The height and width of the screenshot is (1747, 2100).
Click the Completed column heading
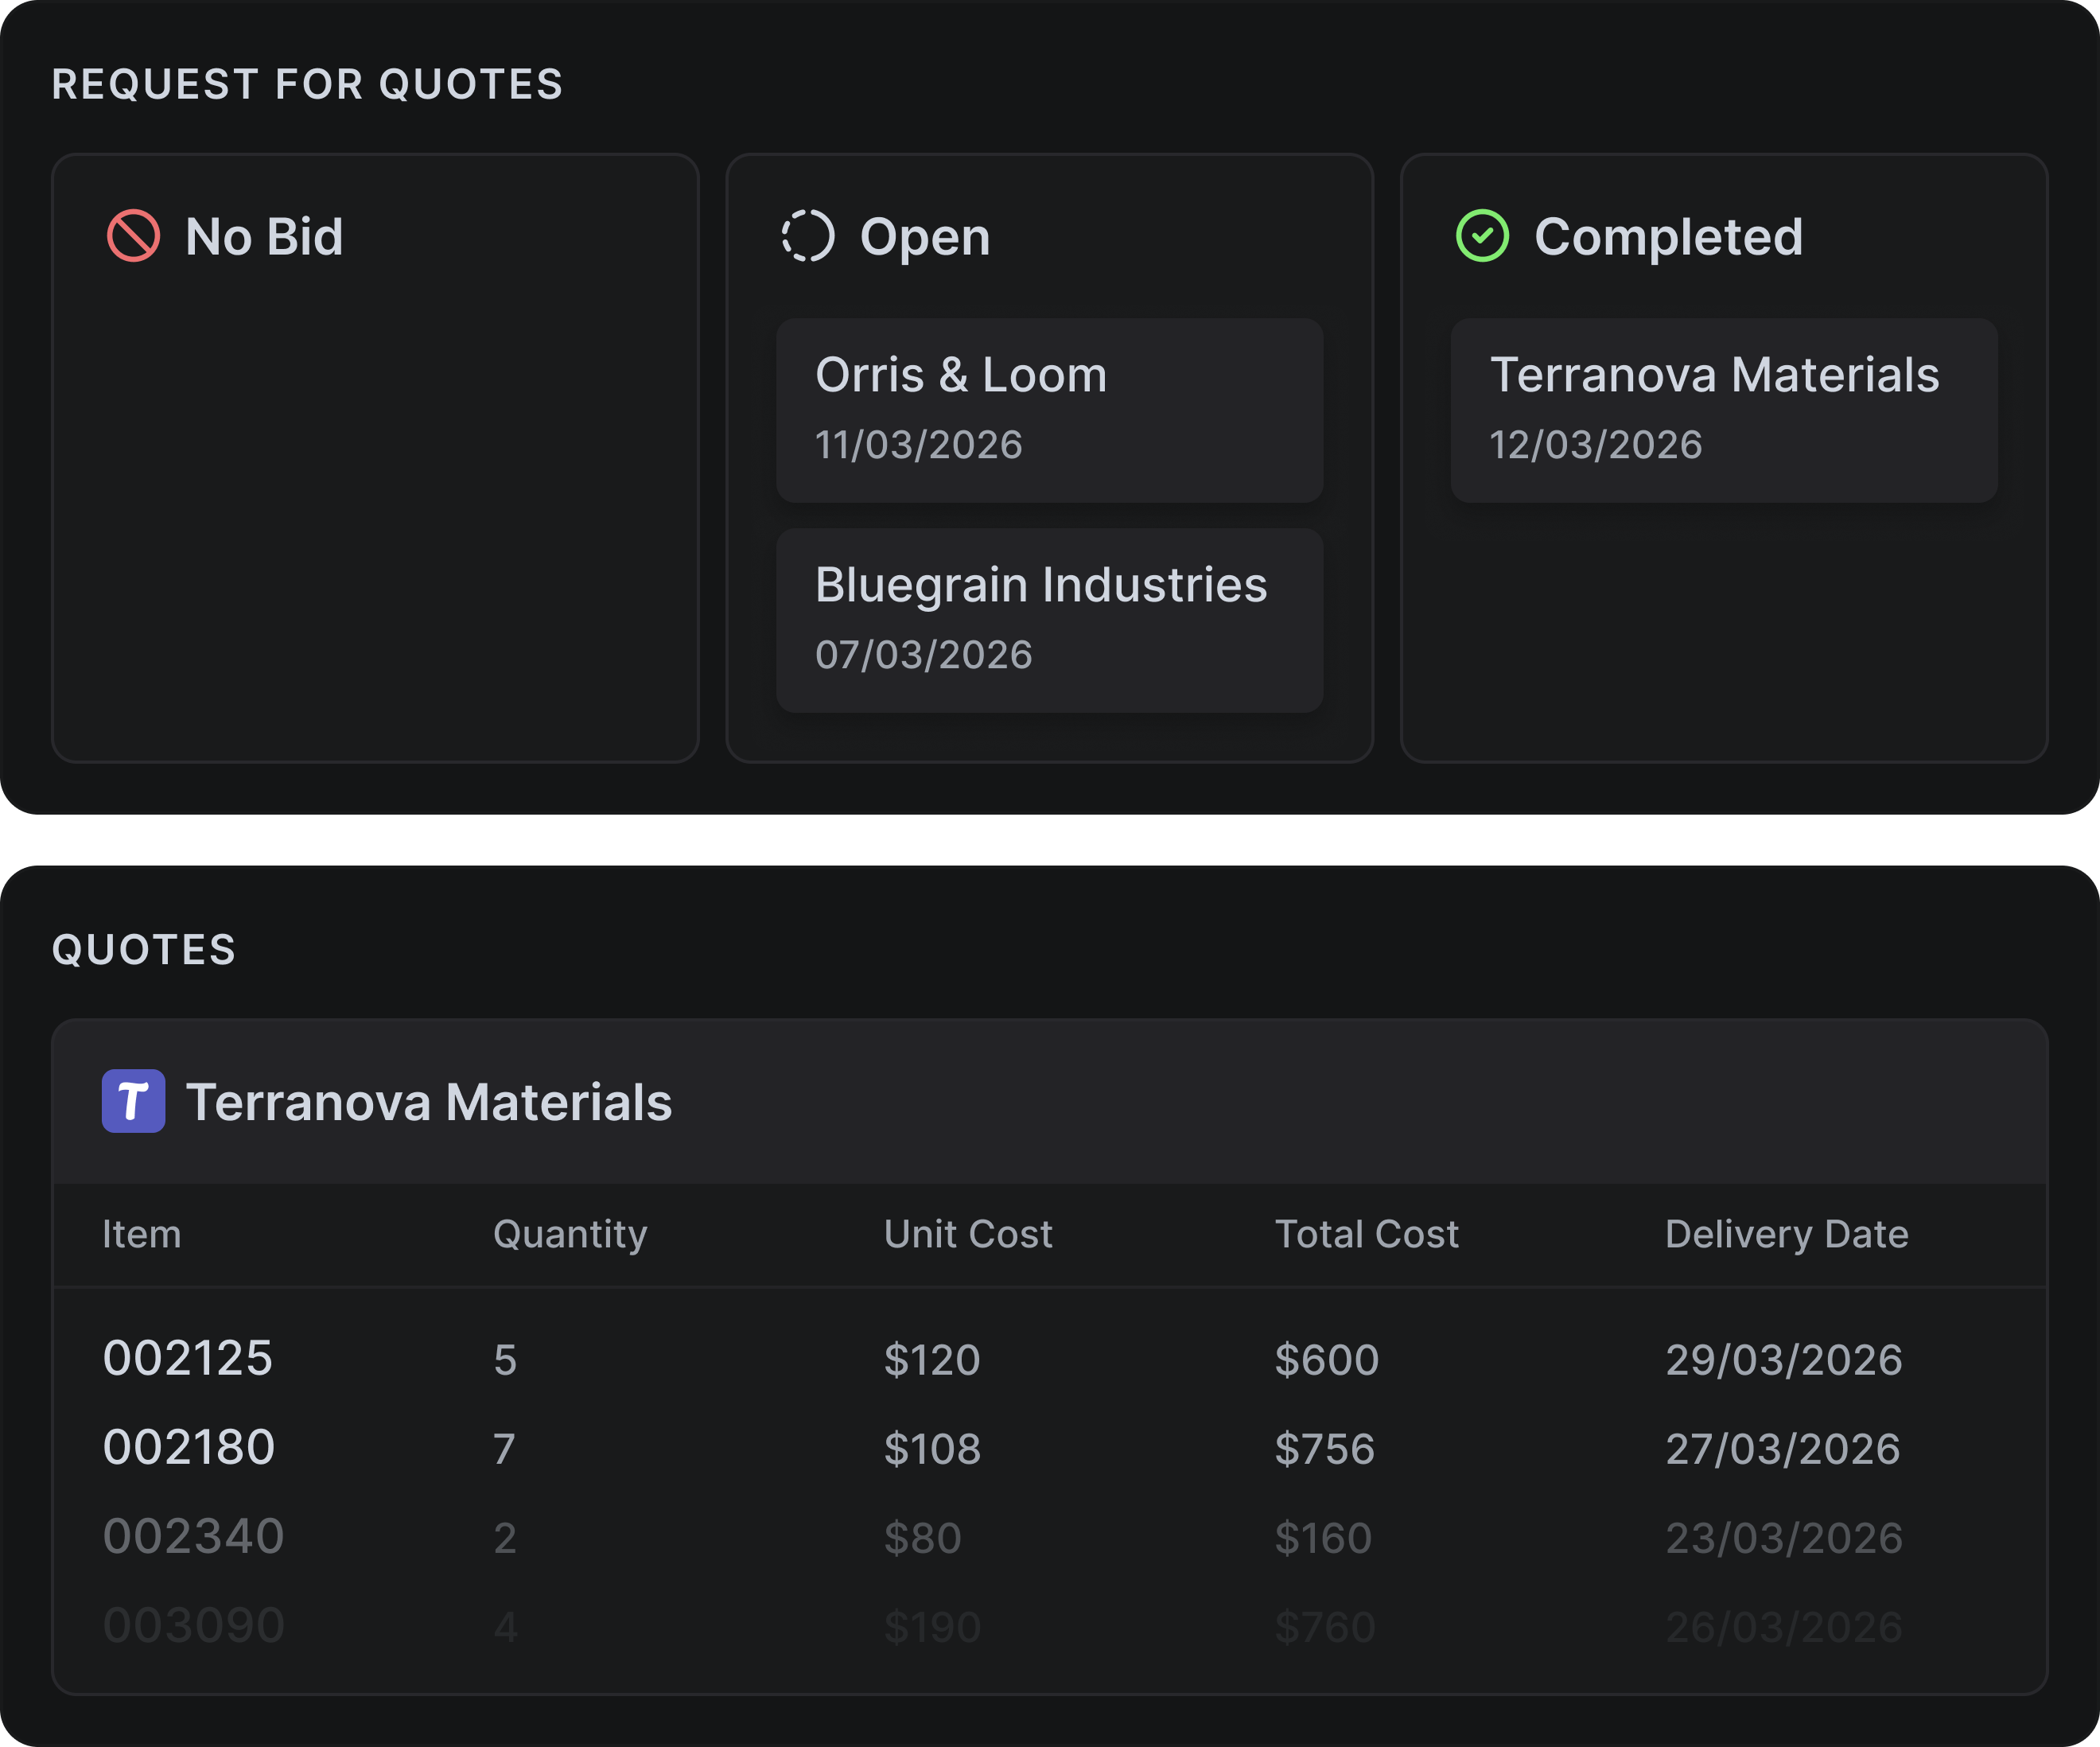1668,237
